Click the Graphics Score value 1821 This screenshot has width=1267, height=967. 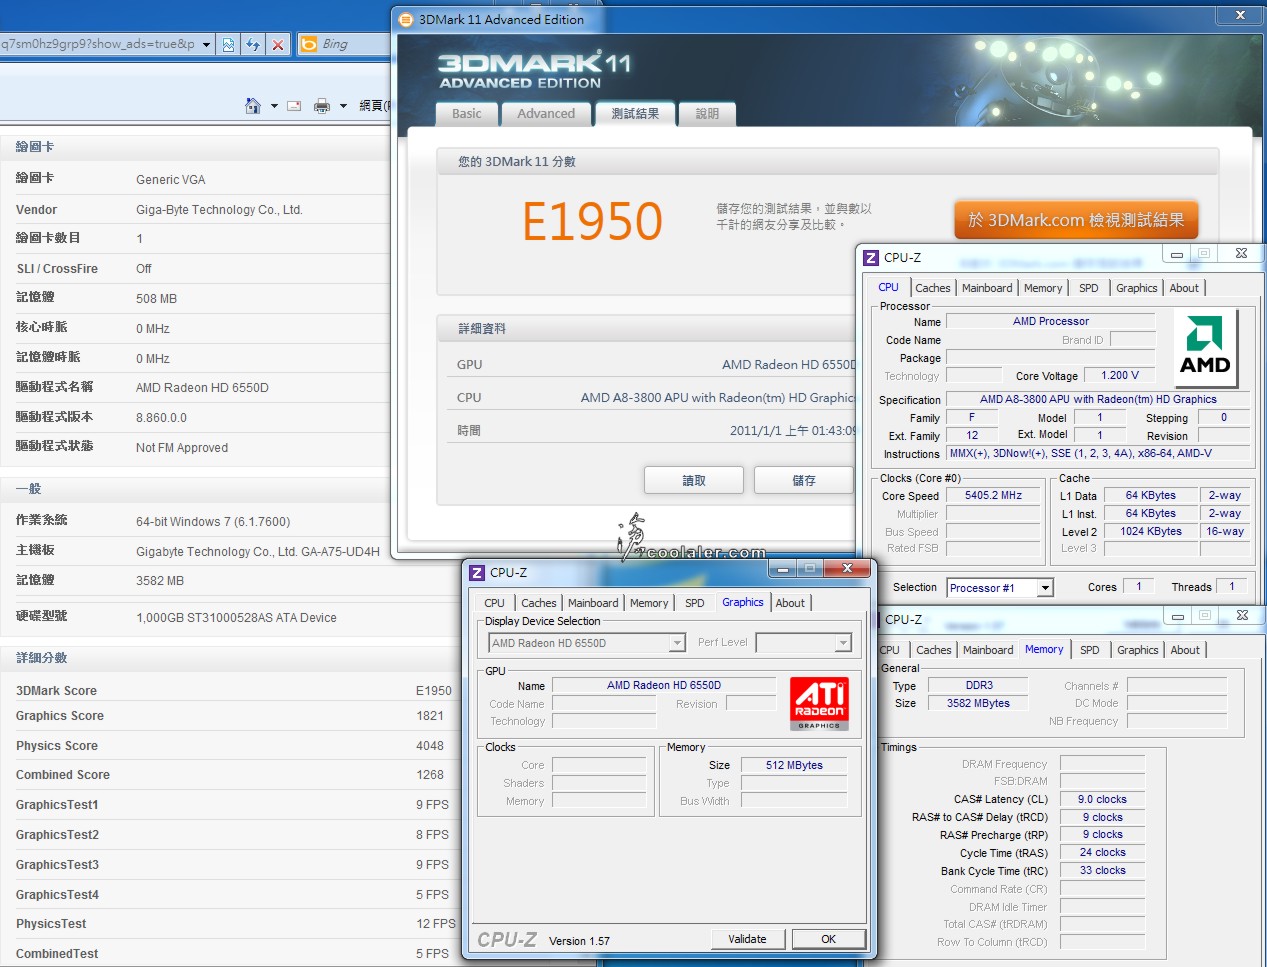pyautogui.click(x=430, y=716)
